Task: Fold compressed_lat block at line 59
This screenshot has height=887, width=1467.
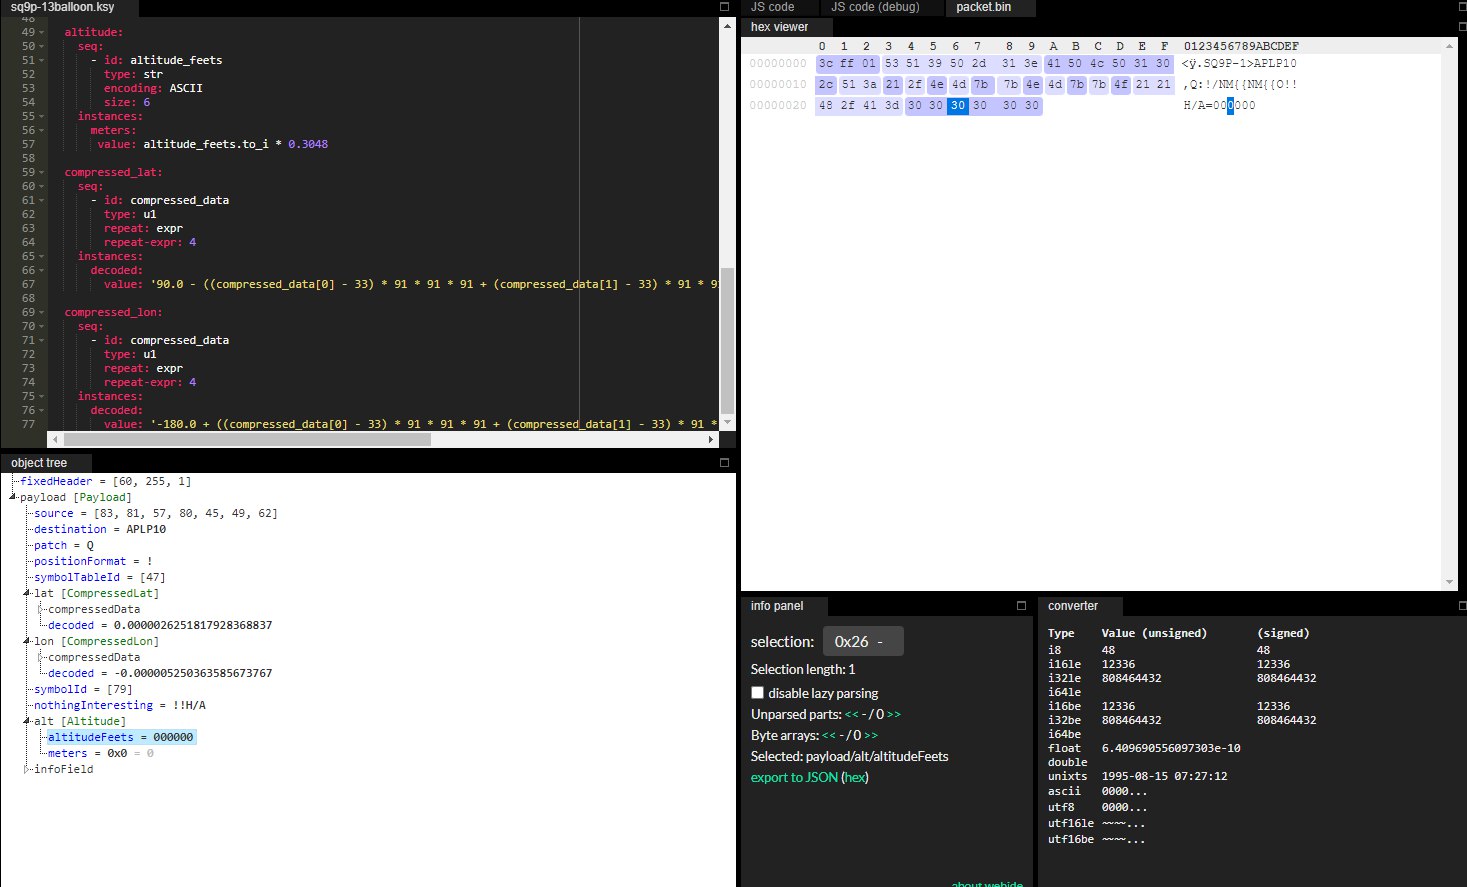Action: point(42,172)
